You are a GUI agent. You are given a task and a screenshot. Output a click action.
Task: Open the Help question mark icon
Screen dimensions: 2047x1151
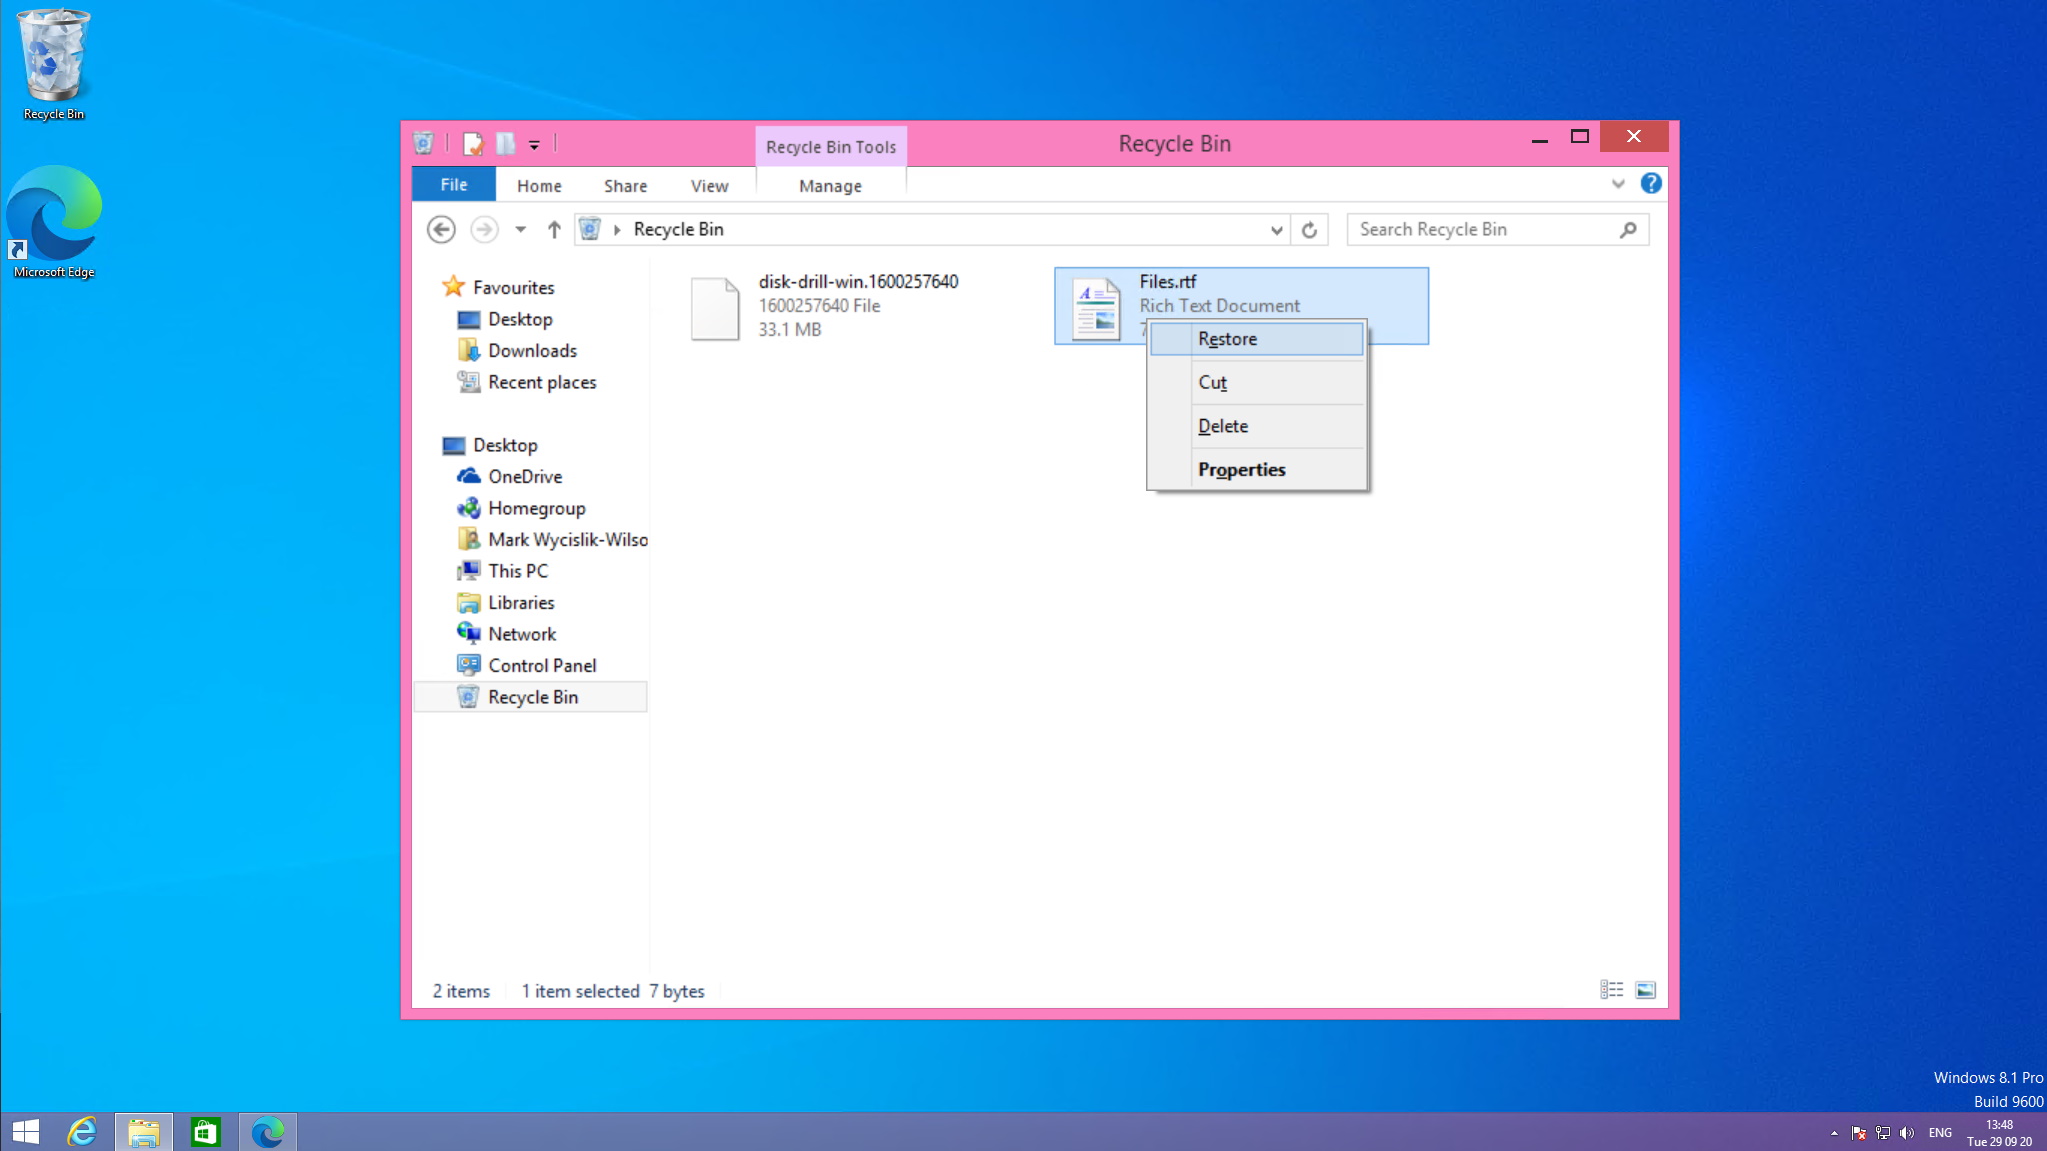(x=1651, y=183)
